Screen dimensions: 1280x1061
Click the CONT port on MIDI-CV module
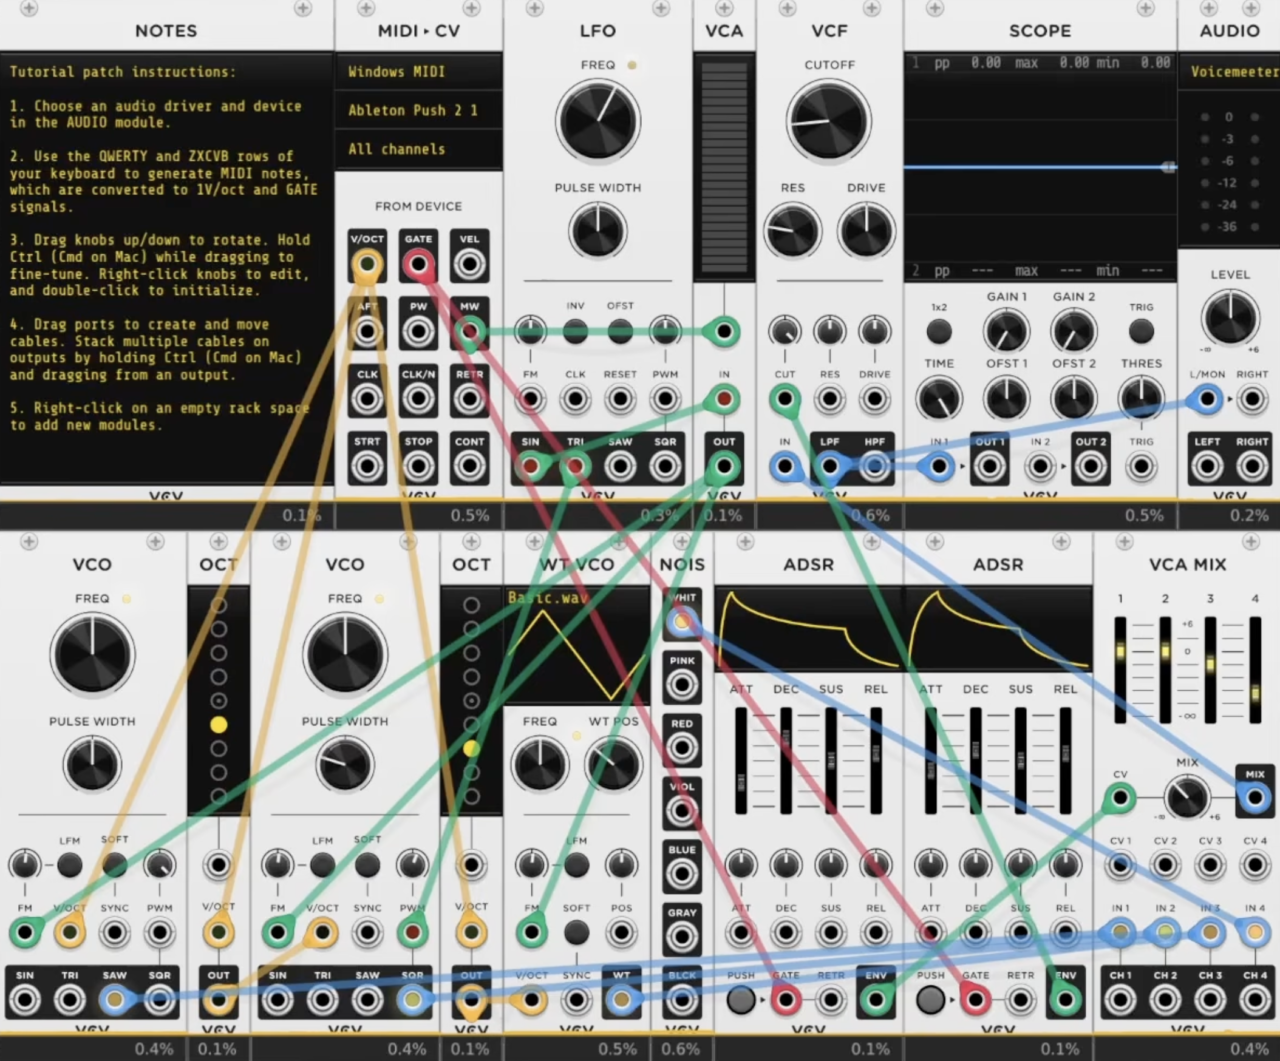coord(469,466)
